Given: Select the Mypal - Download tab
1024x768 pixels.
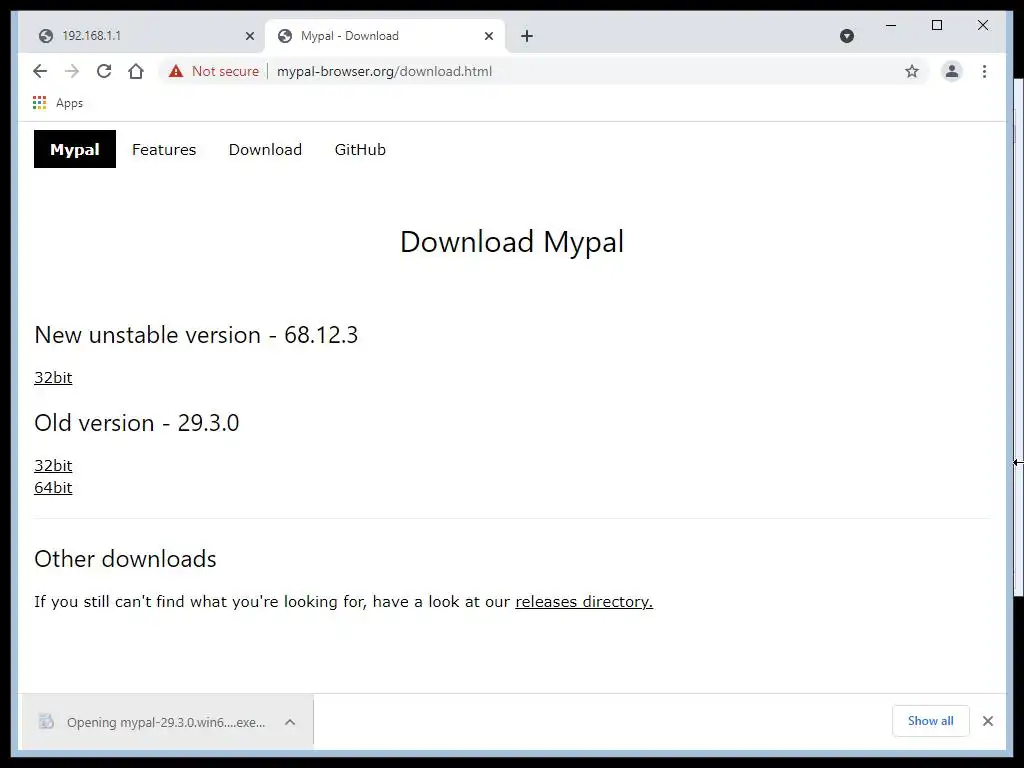Looking at the screenshot, I should (385, 36).
